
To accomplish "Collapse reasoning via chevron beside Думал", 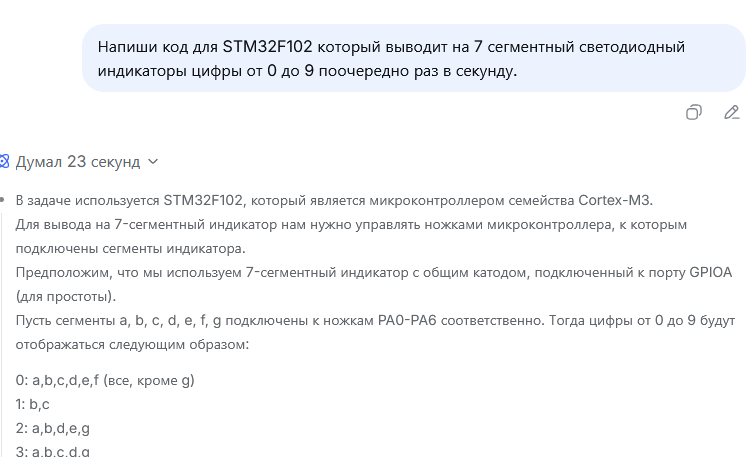I will coord(152,161).
